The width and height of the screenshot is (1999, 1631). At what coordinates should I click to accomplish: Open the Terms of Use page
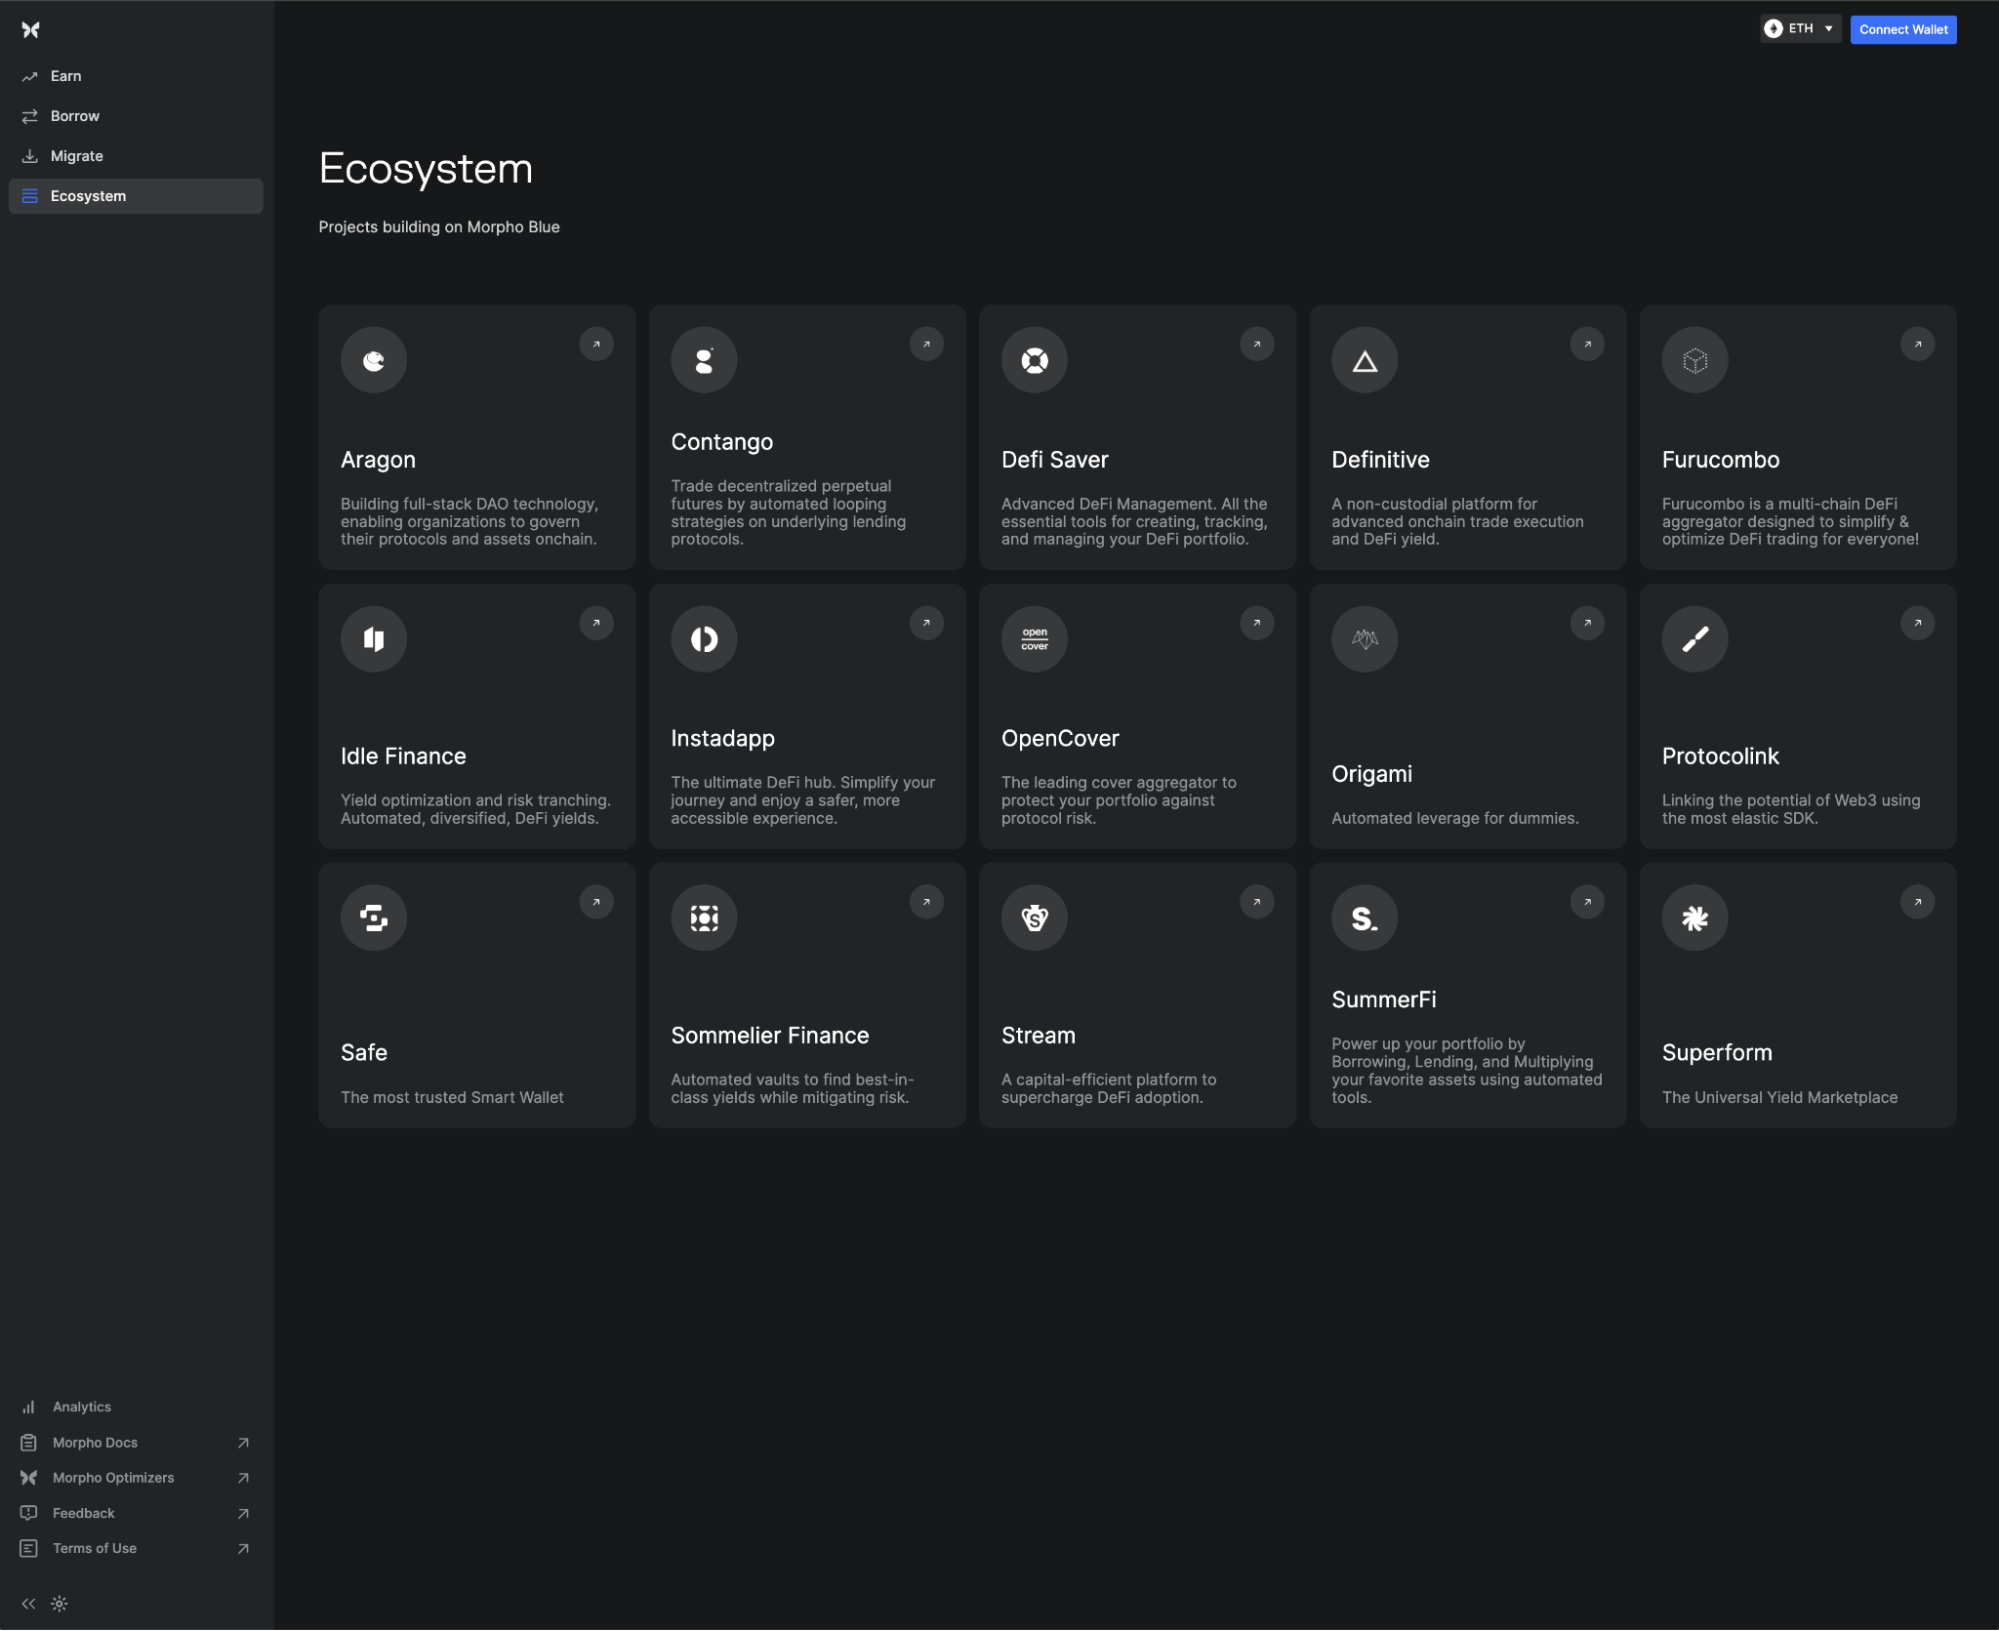click(95, 1548)
